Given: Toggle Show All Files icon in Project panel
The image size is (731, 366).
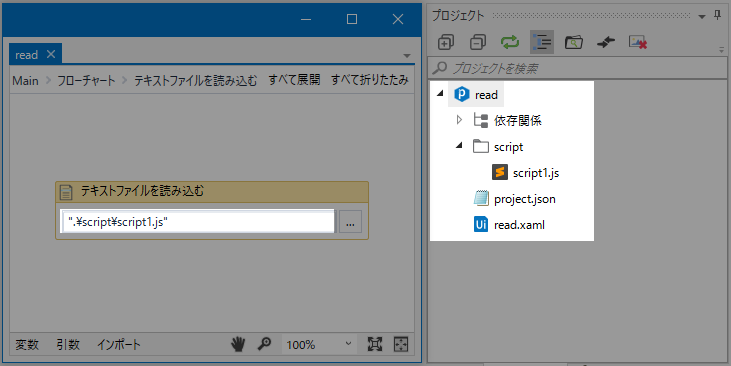Looking at the screenshot, I should (x=542, y=42).
